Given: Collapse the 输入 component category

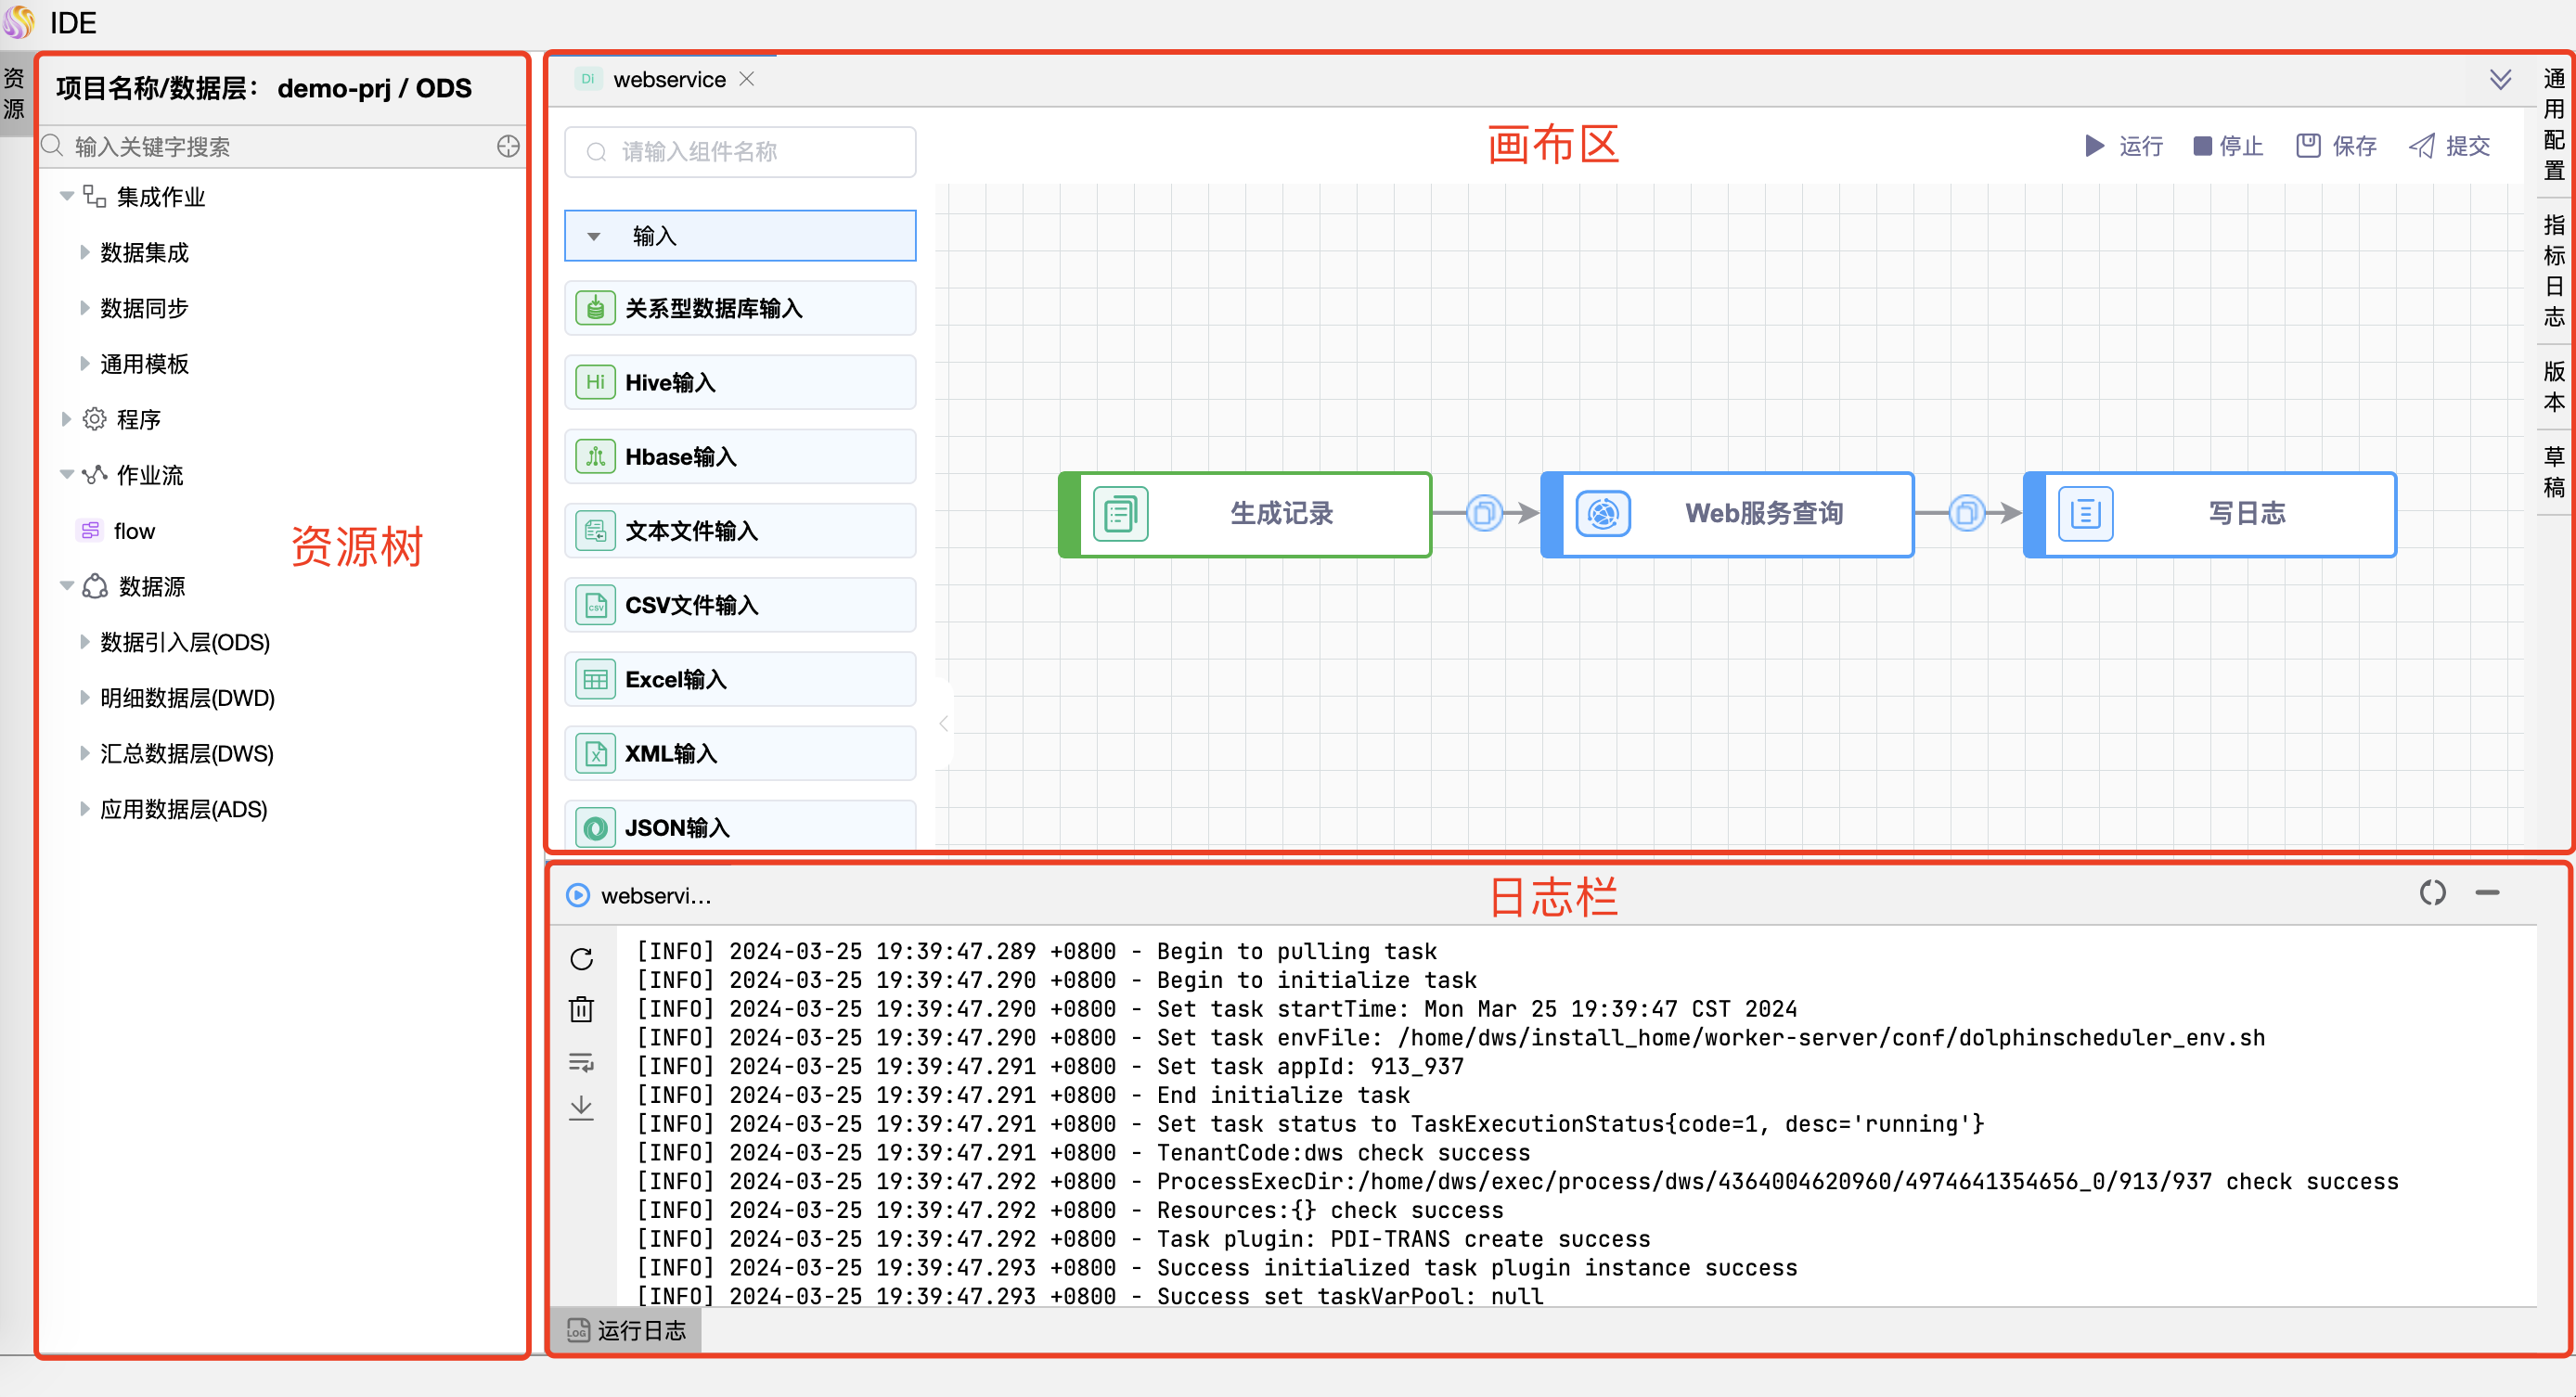Looking at the screenshot, I should click(x=594, y=237).
